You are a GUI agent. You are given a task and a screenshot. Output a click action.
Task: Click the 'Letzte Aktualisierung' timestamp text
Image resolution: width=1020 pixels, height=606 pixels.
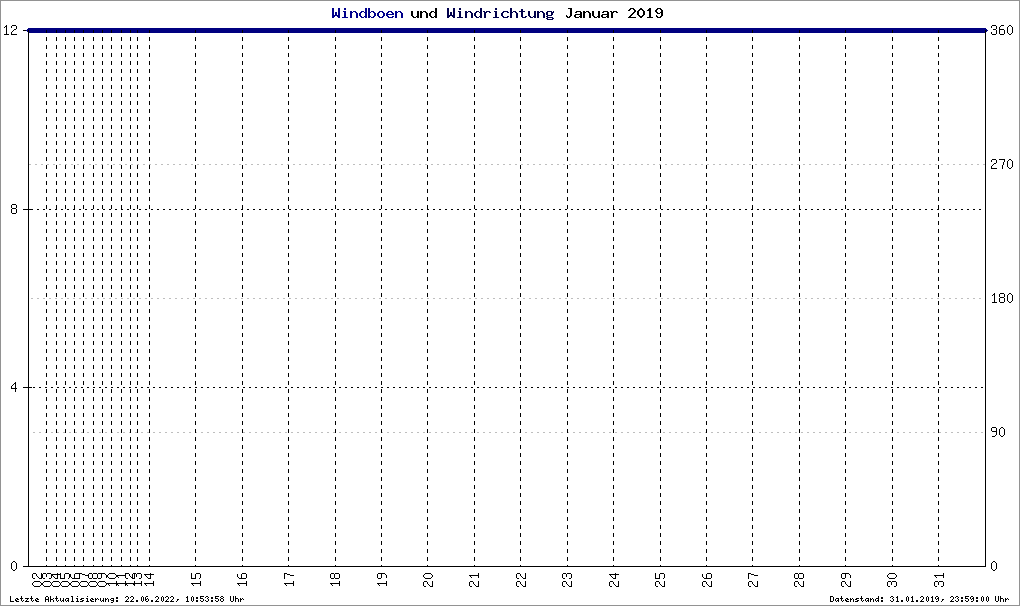coord(127,599)
